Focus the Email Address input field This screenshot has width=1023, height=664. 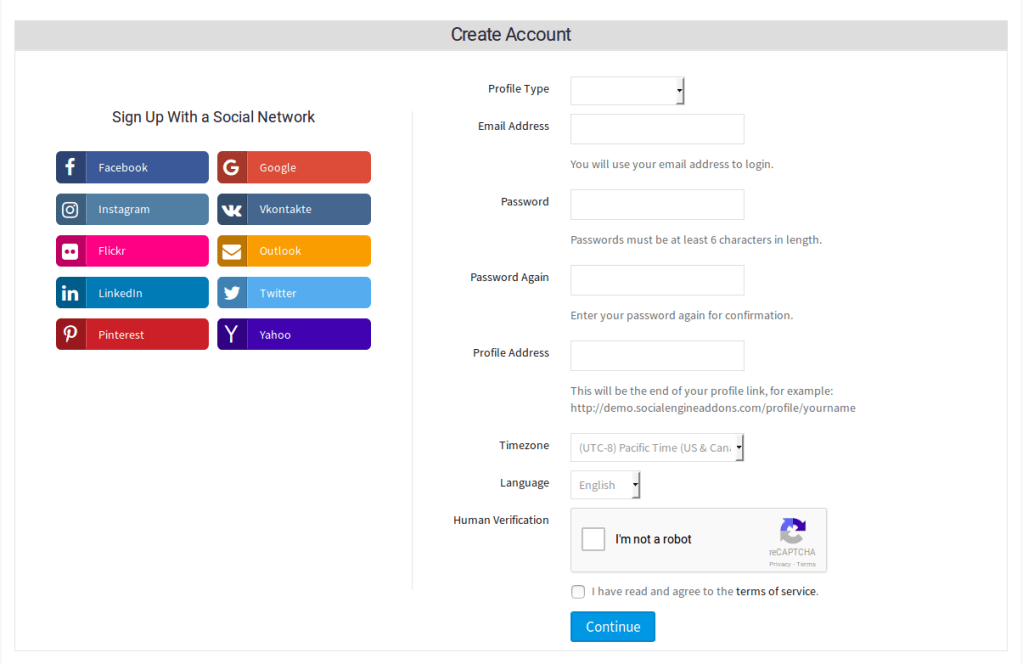(657, 129)
